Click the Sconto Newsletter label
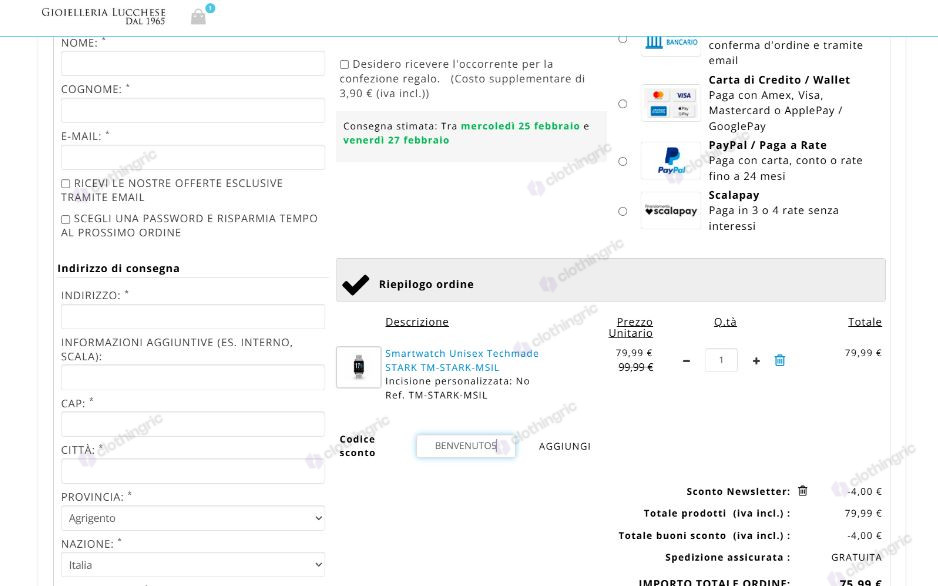Screen dimensions: 938x586 (x=738, y=492)
